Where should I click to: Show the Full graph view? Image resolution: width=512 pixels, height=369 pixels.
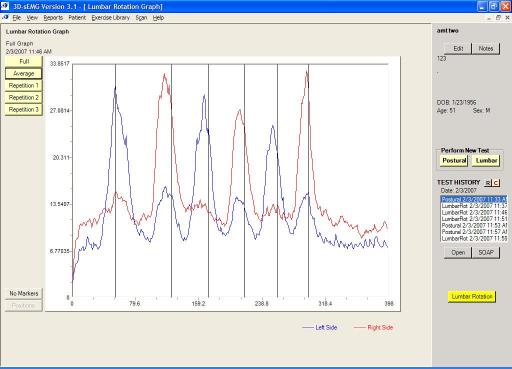click(24, 61)
